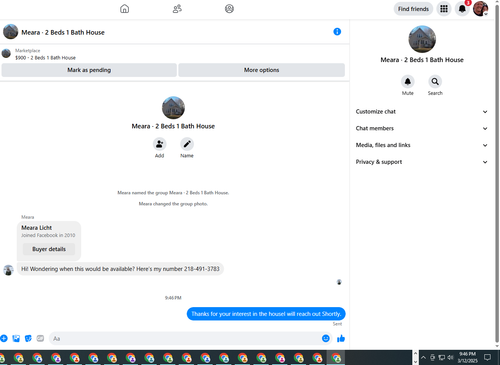Click the taskbar clock showing 9:46 PM
500x365 pixels.
coord(467,357)
